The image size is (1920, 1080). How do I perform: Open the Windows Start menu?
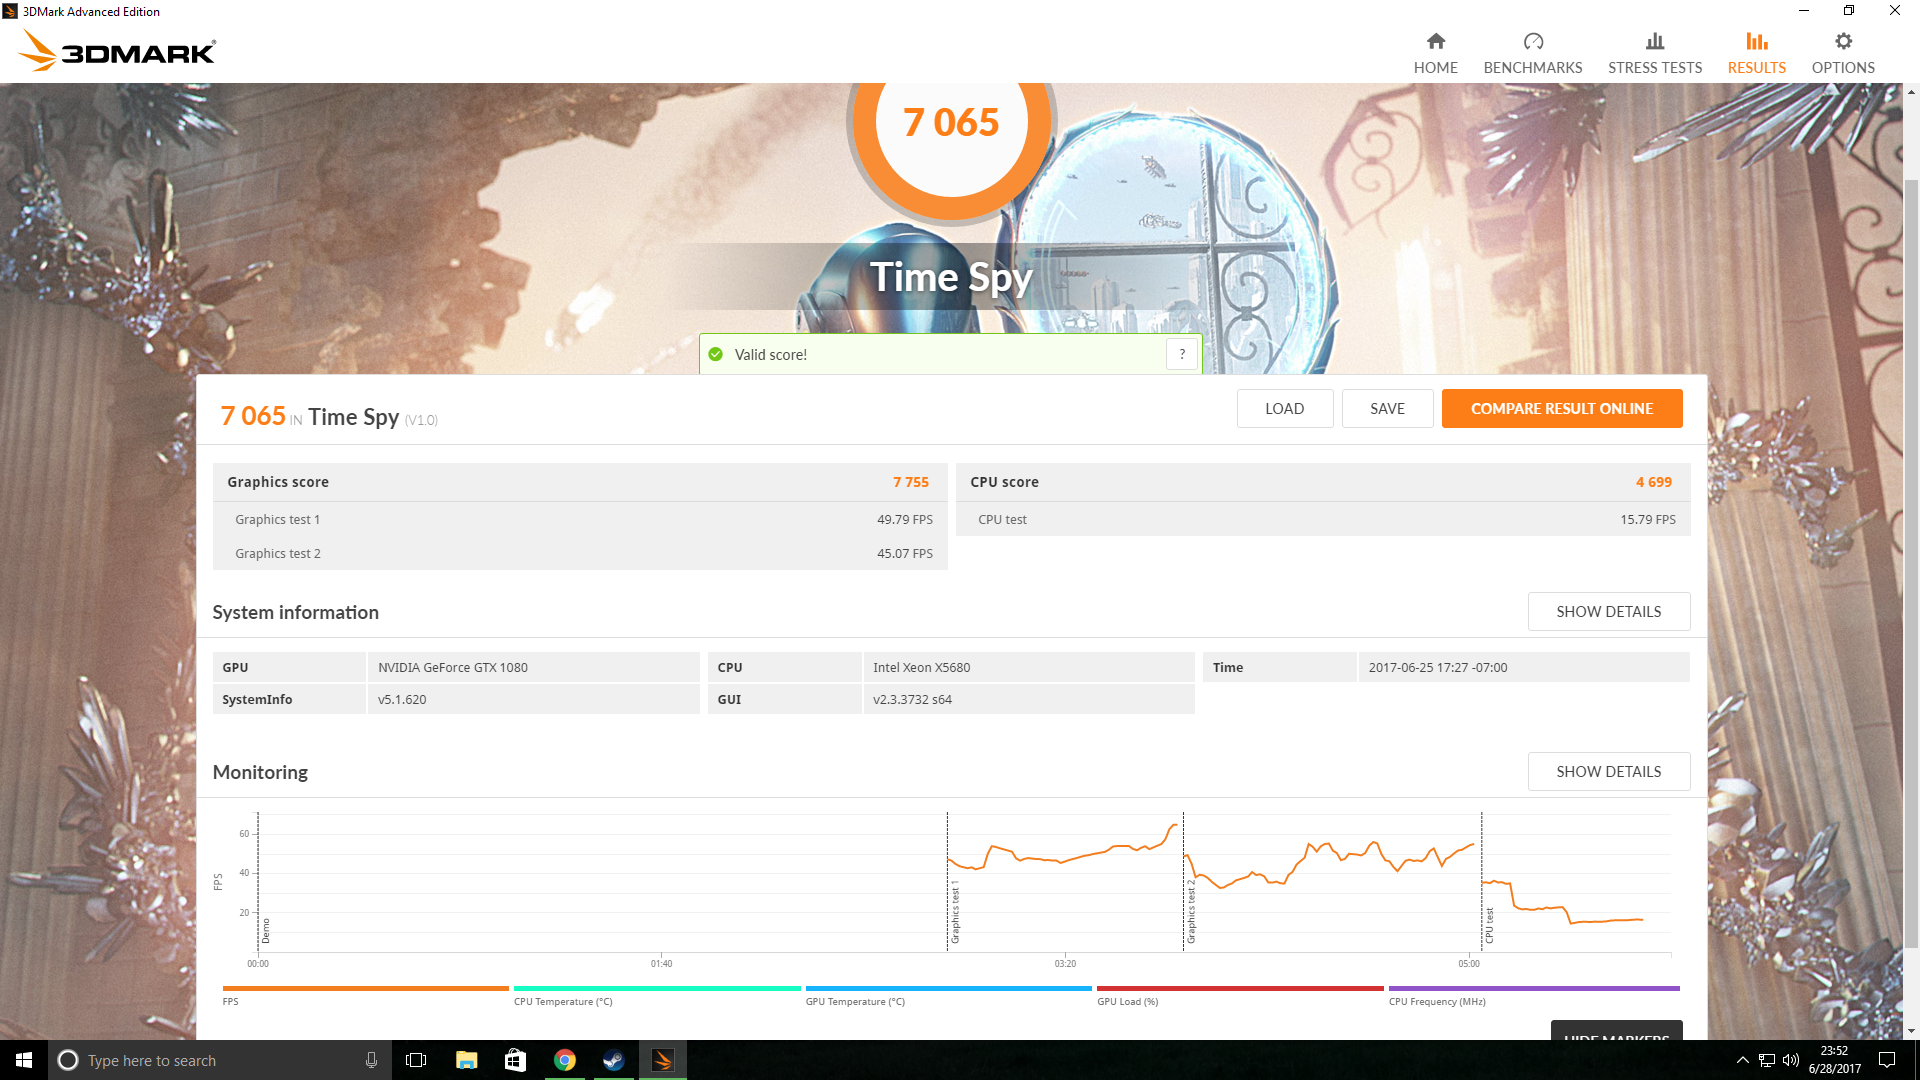(x=24, y=1060)
